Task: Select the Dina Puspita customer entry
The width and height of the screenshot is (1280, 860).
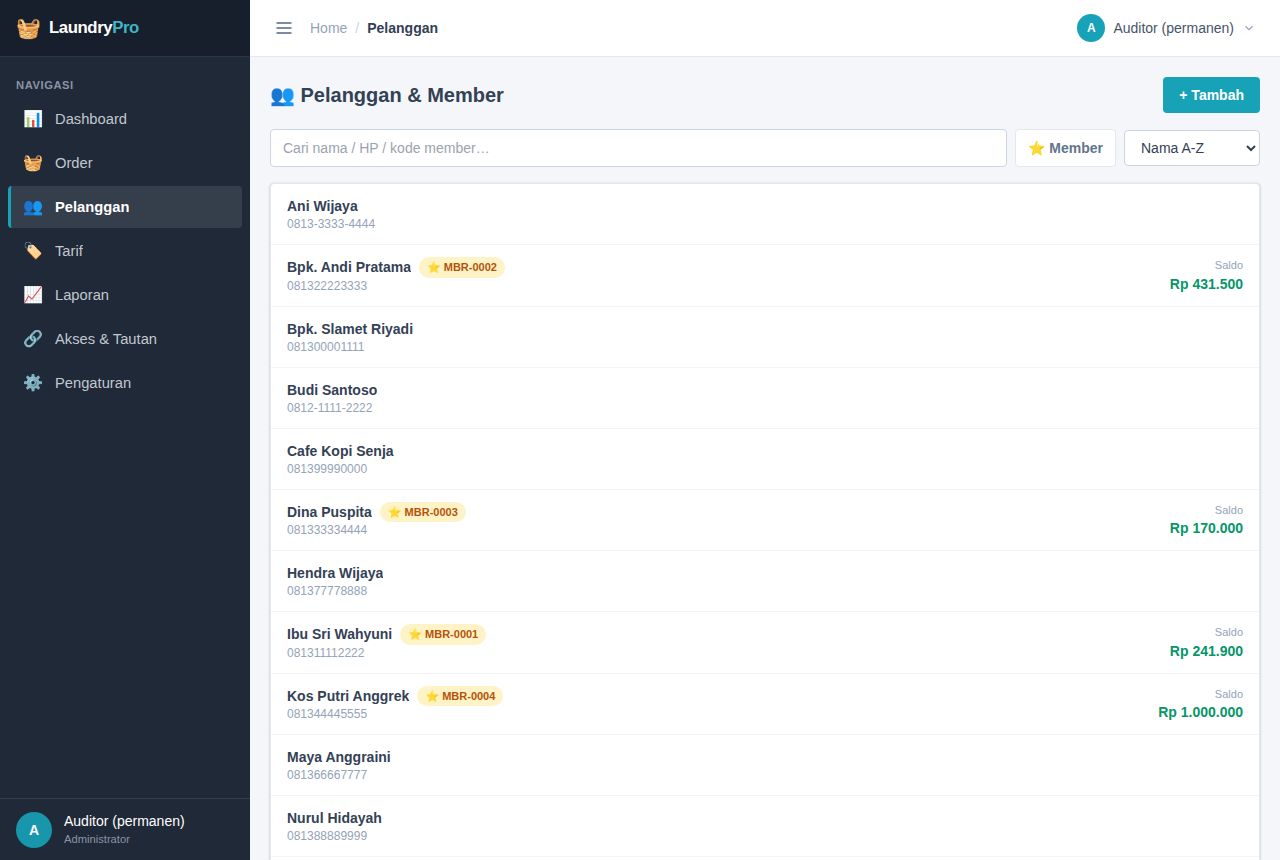Action: (765, 520)
